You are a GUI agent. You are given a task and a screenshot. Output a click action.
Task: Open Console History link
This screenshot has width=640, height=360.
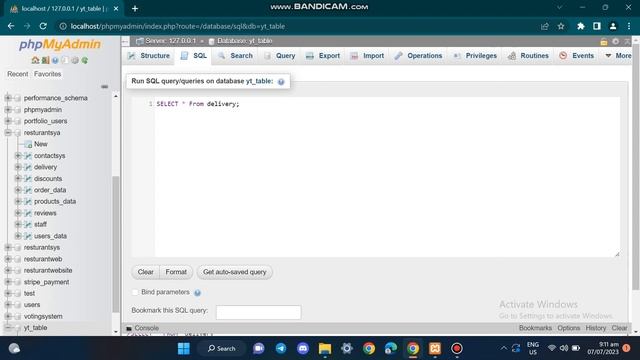pos(596,328)
